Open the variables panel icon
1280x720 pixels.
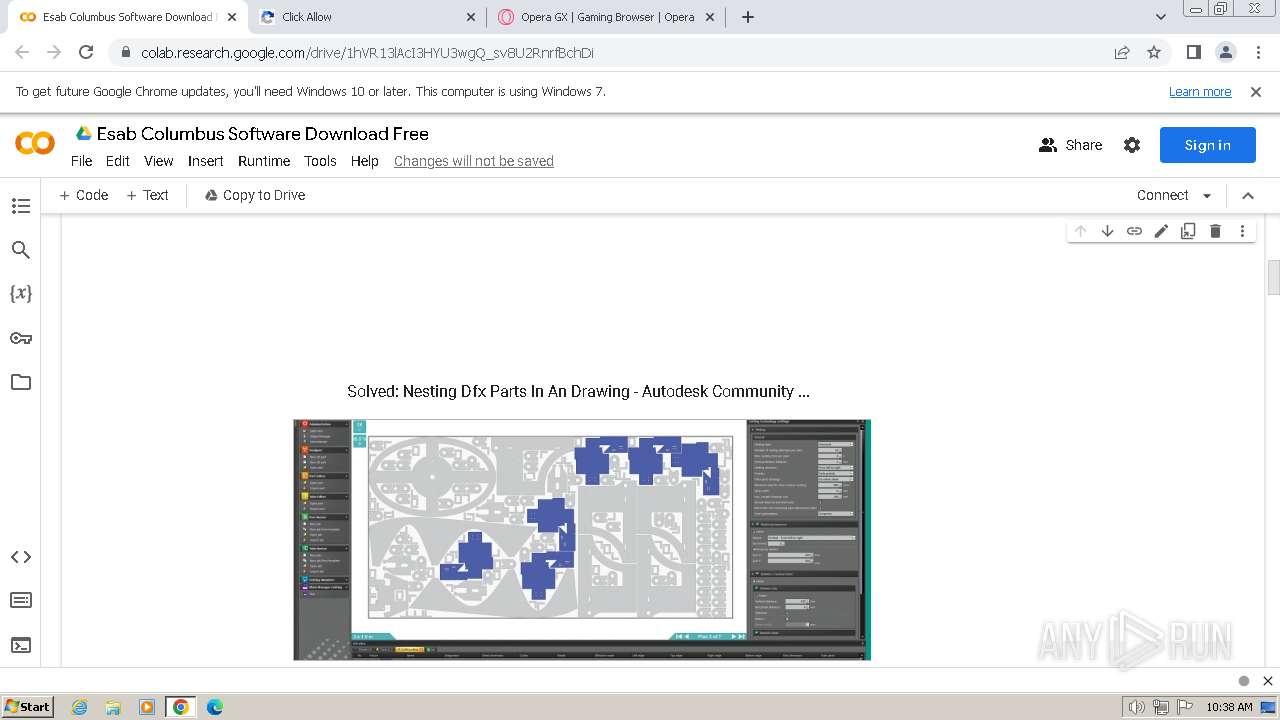[x=21, y=294]
